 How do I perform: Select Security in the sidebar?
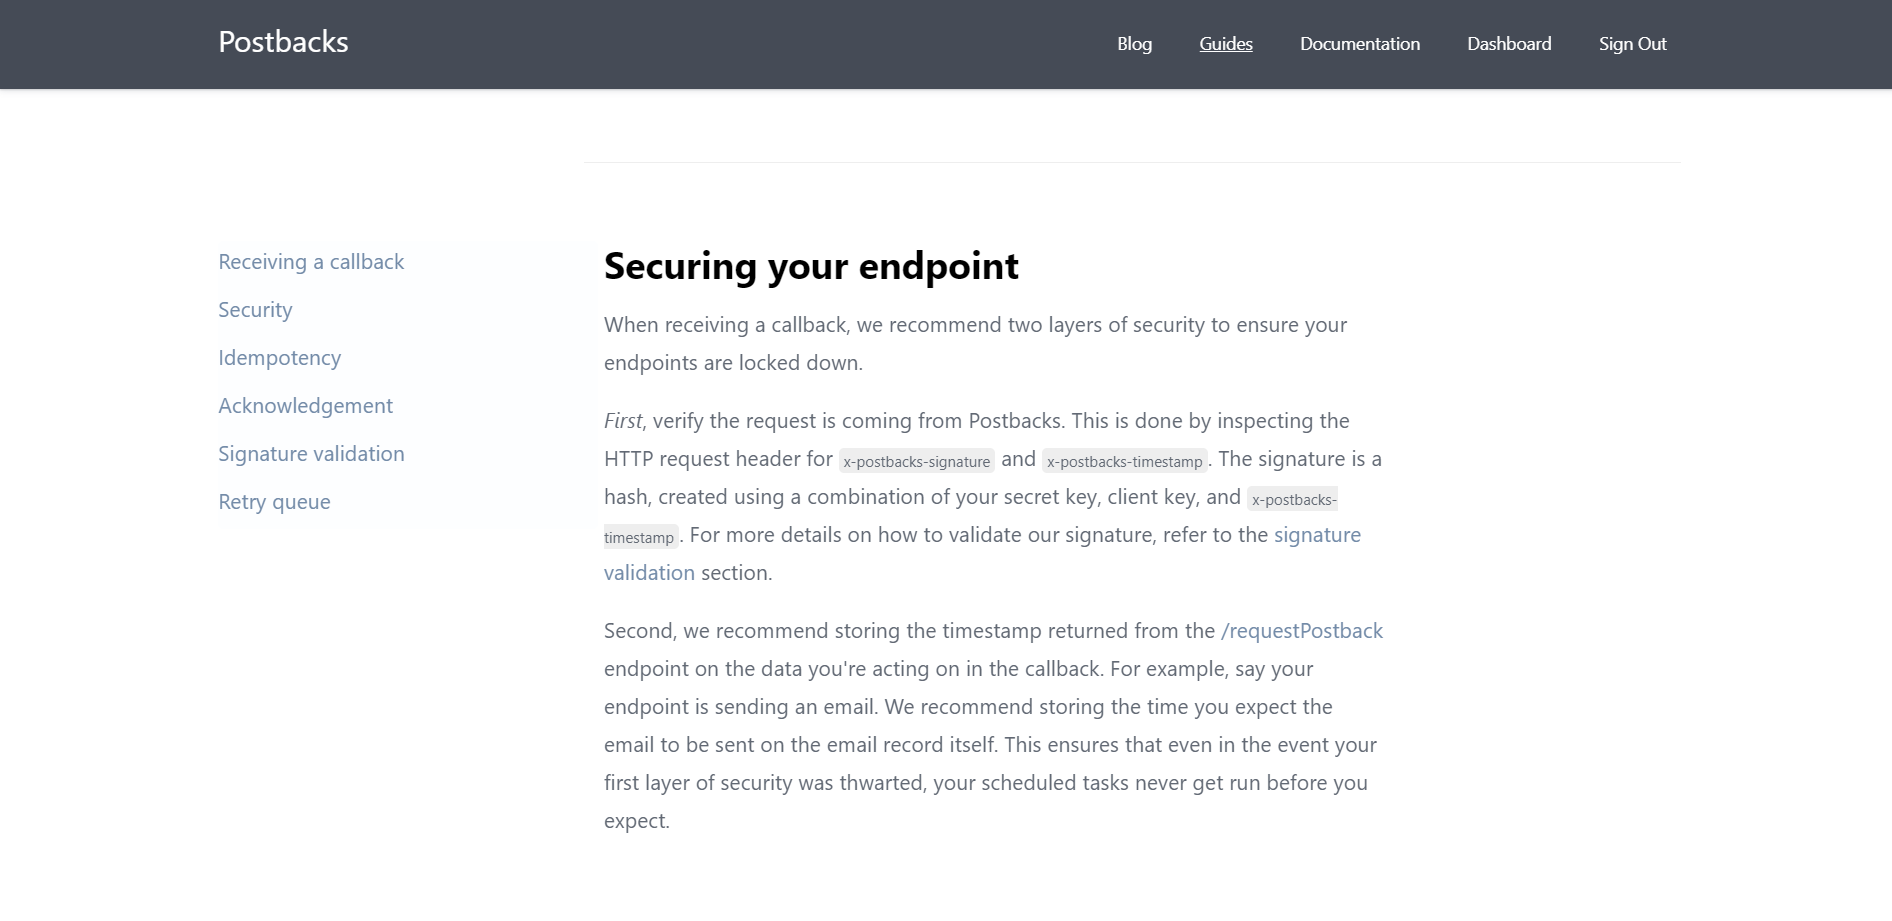pos(255,310)
